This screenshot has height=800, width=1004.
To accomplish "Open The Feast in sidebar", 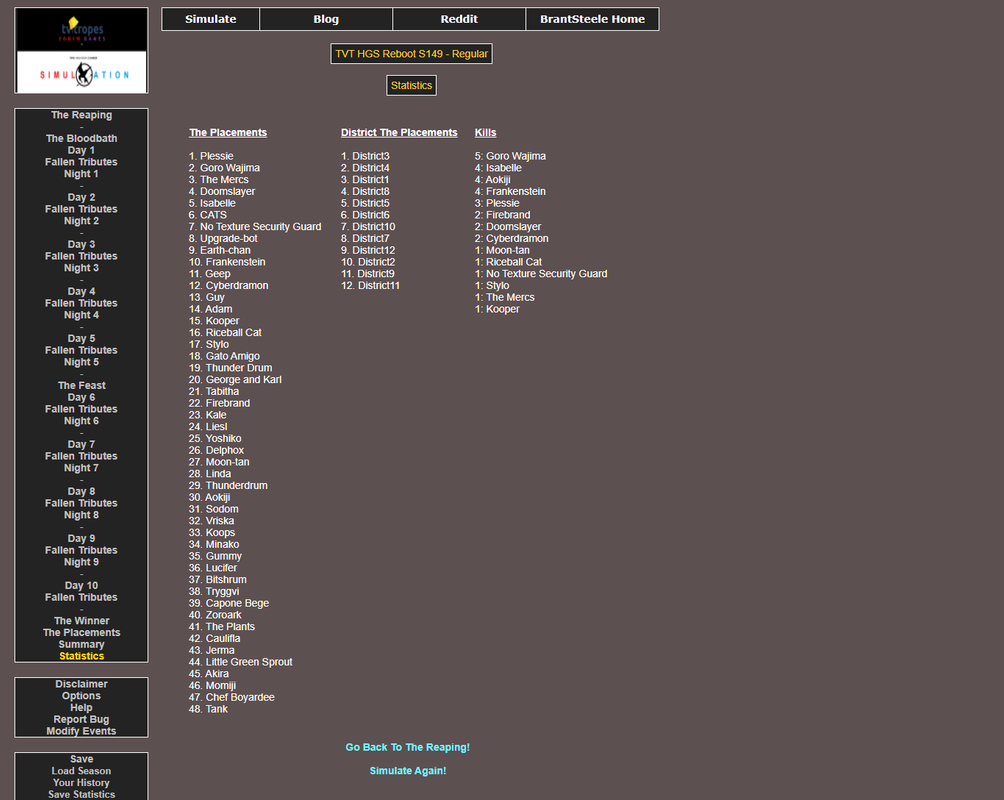I will (81, 386).
